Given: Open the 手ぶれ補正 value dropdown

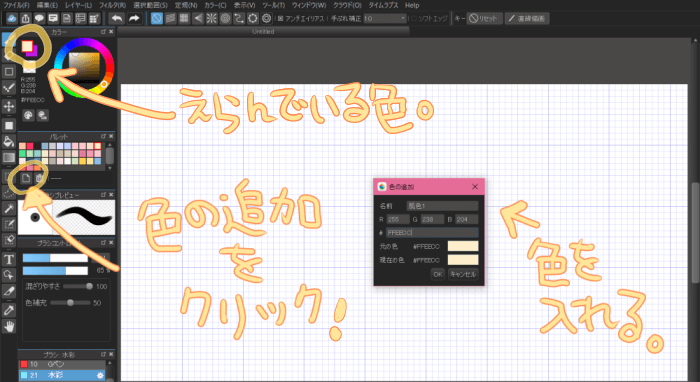Looking at the screenshot, I should coord(384,19).
